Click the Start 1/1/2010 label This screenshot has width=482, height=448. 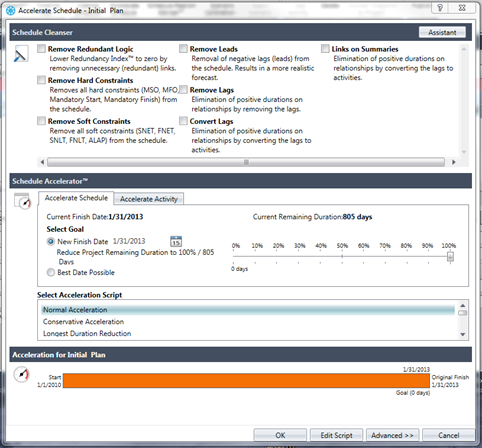(x=49, y=381)
